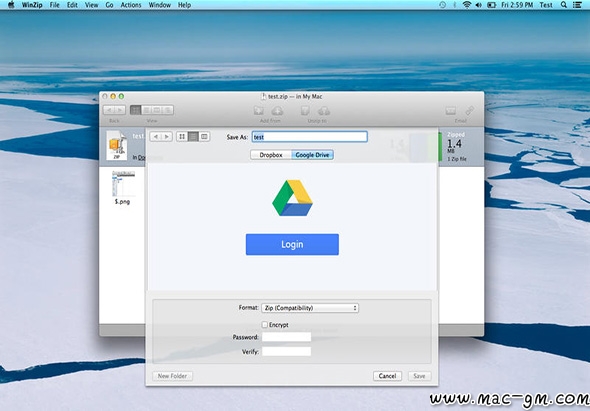Select cover flow view in WinZip toolbar
The width and height of the screenshot is (590, 411).
pyautogui.click(x=168, y=110)
